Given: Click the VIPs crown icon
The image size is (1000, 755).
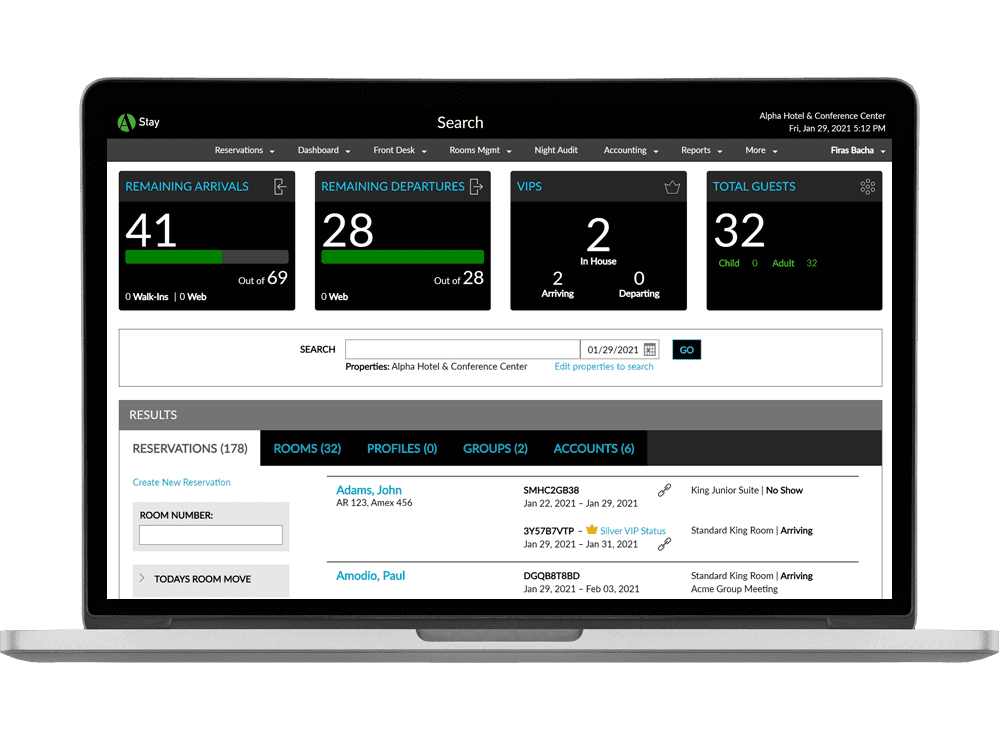Looking at the screenshot, I should [672, 187].
